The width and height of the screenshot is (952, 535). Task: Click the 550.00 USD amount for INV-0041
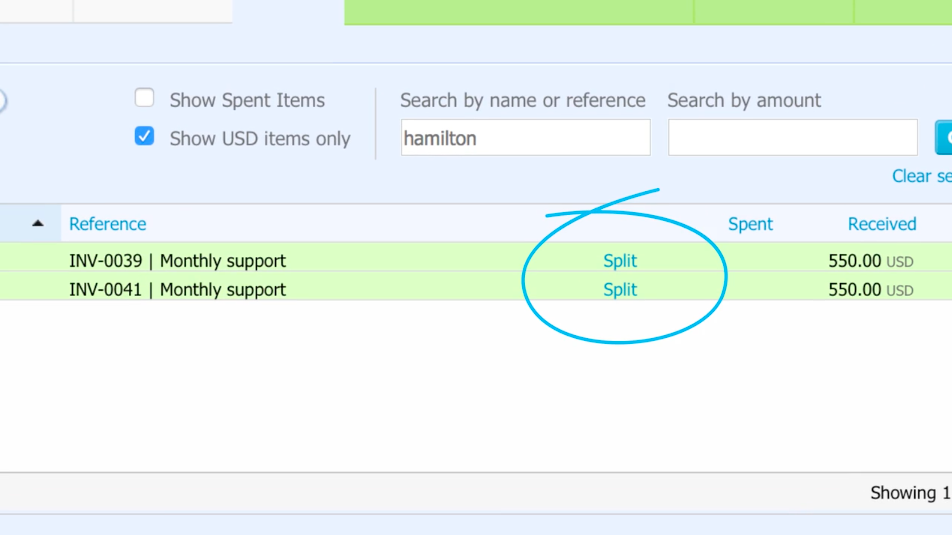tap(871, 290)
